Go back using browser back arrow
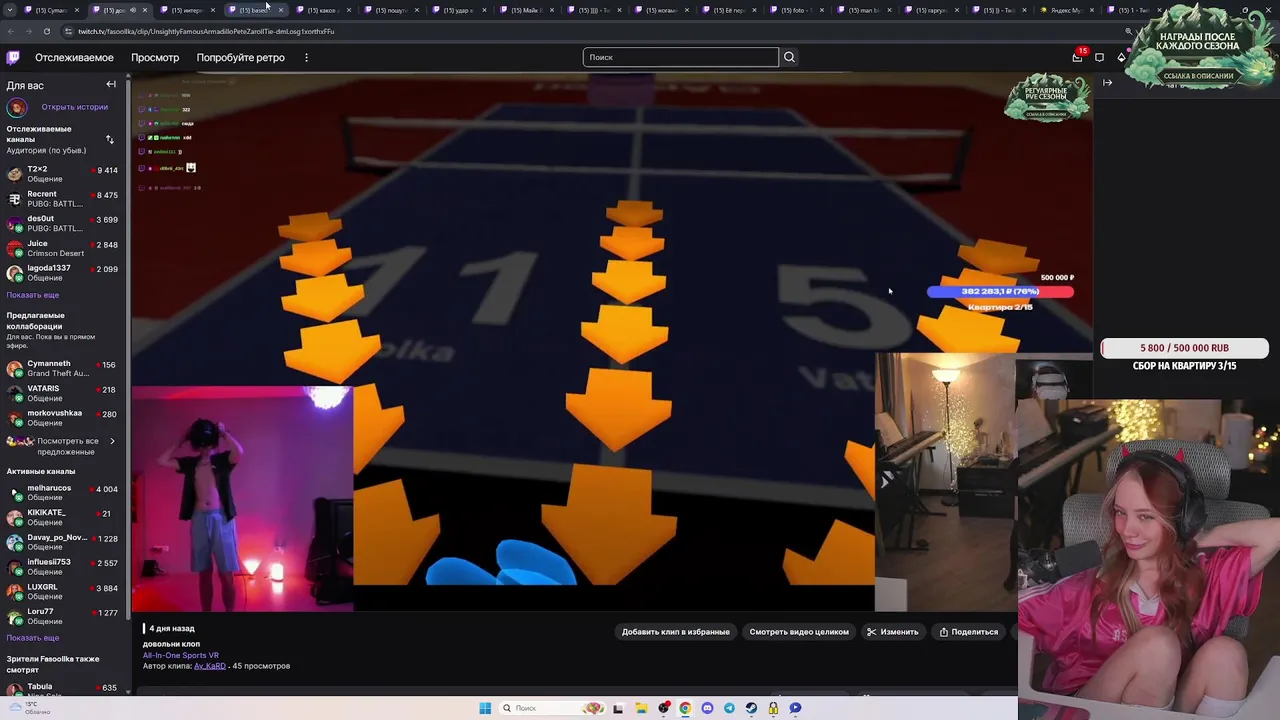 [10, 31]
